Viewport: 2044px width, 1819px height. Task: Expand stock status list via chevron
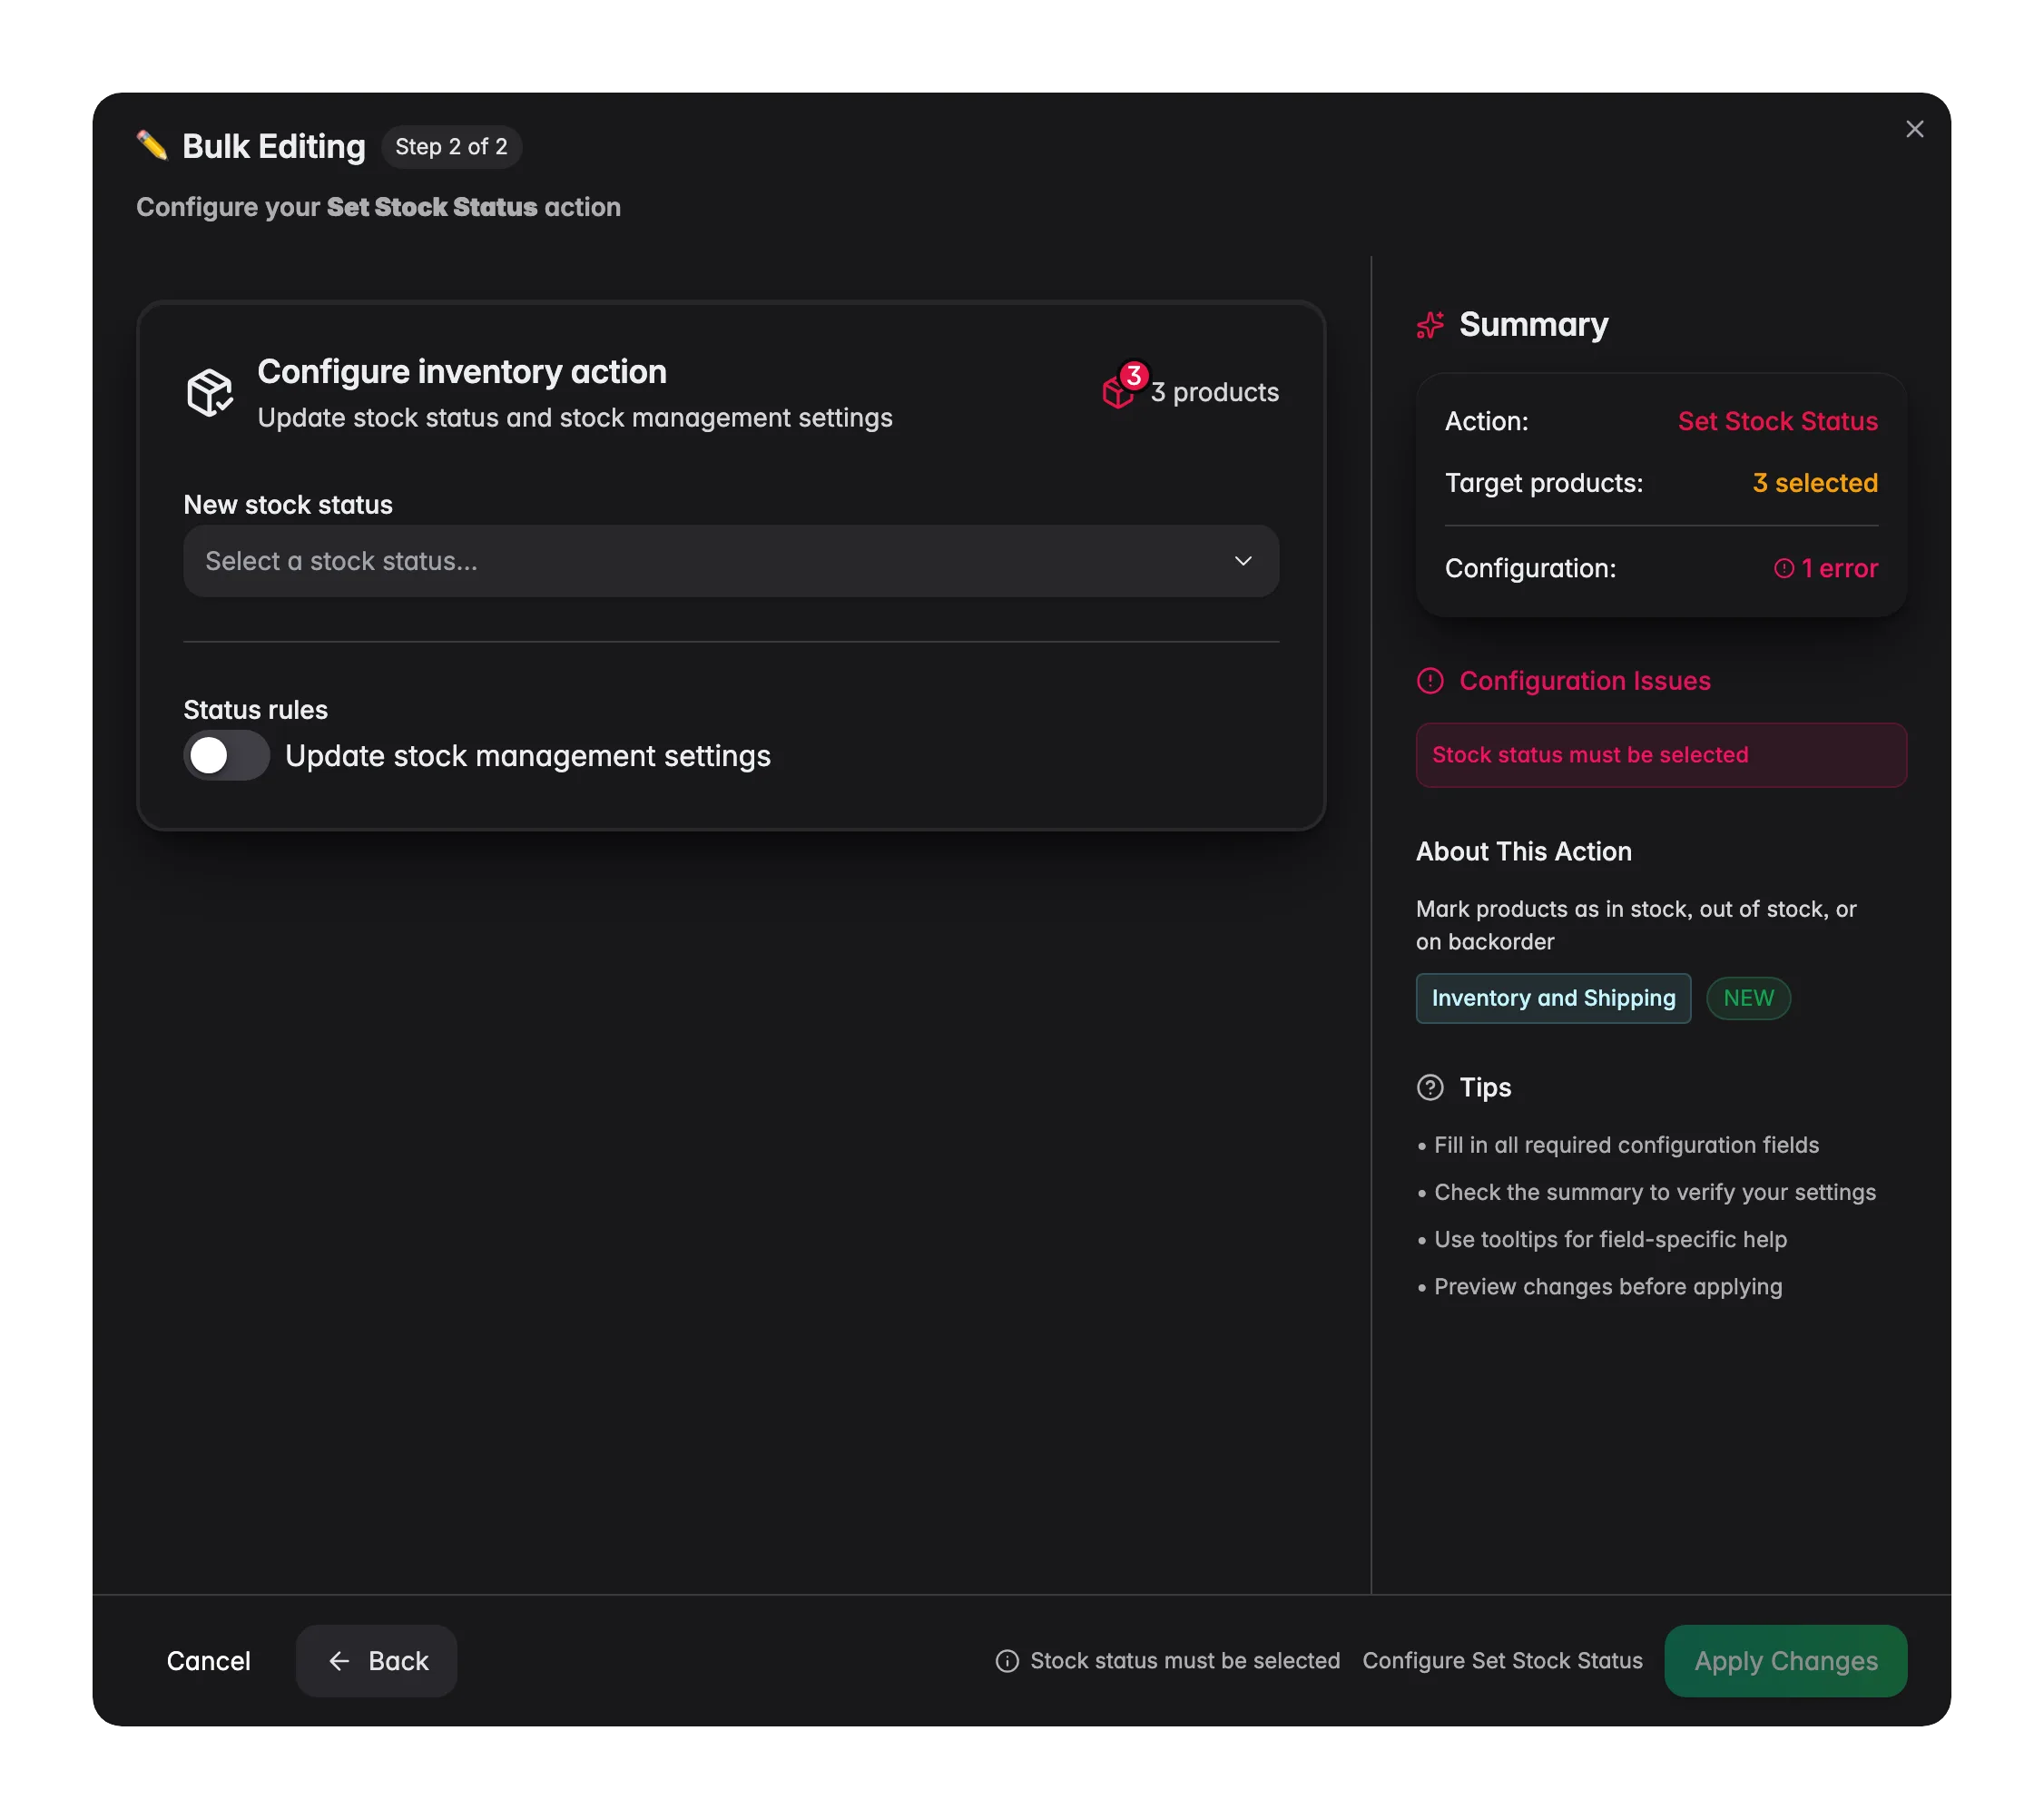tap(1243, 561)
